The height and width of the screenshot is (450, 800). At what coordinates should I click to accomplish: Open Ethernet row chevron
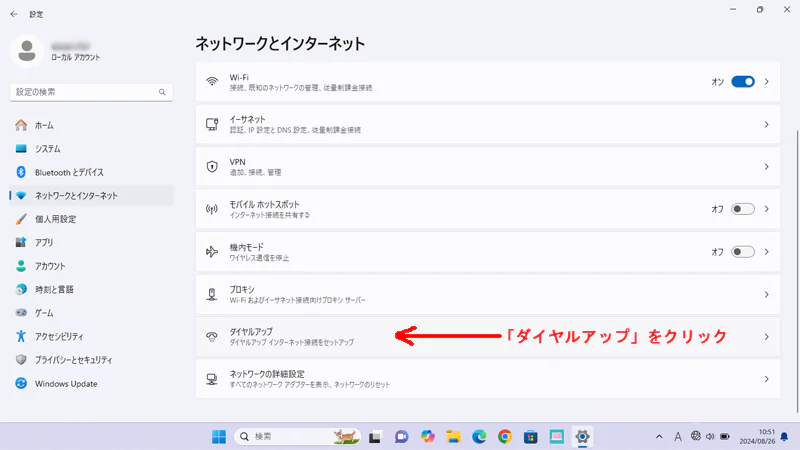pyautogui.click(x=766, y=124)
